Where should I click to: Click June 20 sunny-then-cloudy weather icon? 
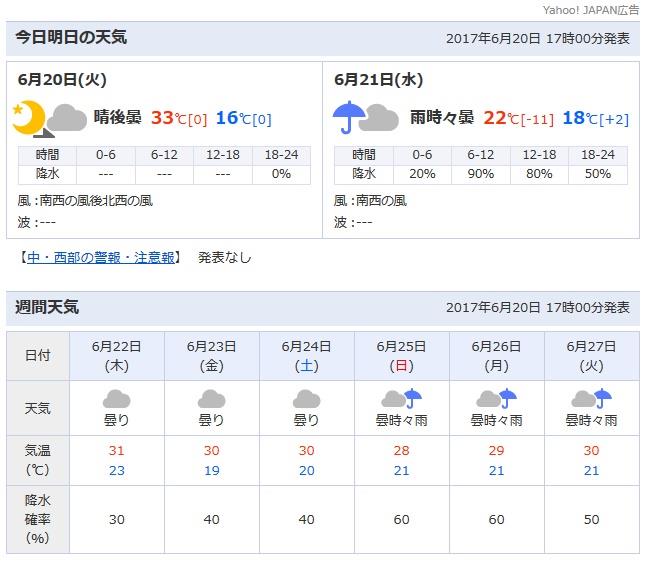pos(48,118)
